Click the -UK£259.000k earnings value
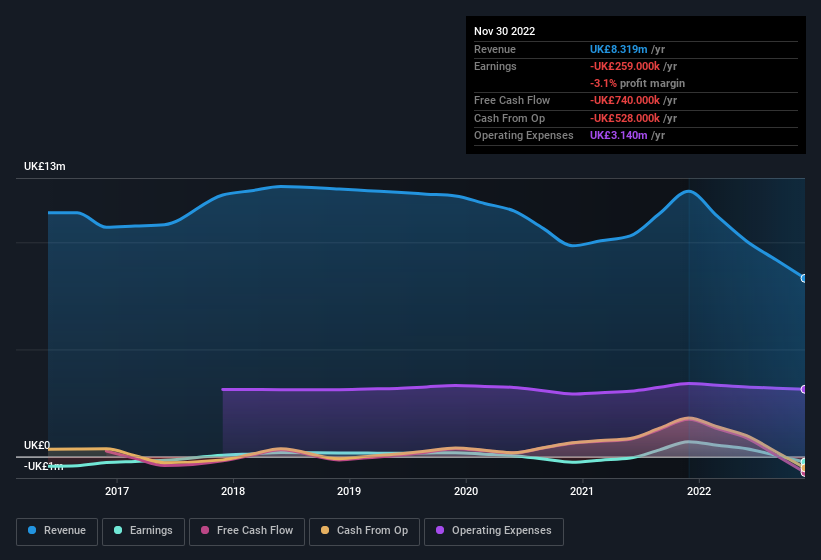Viewport: 821px width, 560px height. tap(625, 66)
